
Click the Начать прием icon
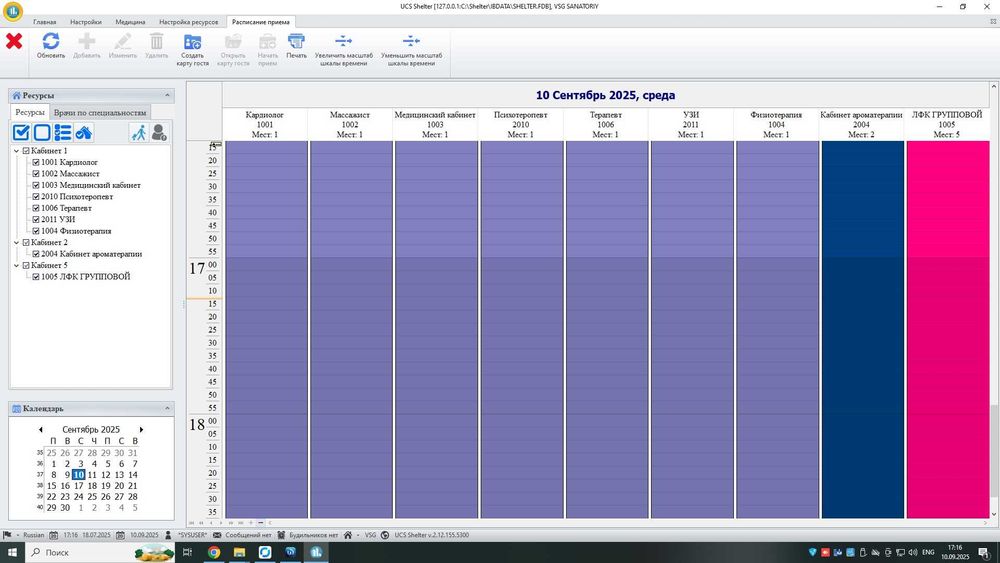pos(267,42)
